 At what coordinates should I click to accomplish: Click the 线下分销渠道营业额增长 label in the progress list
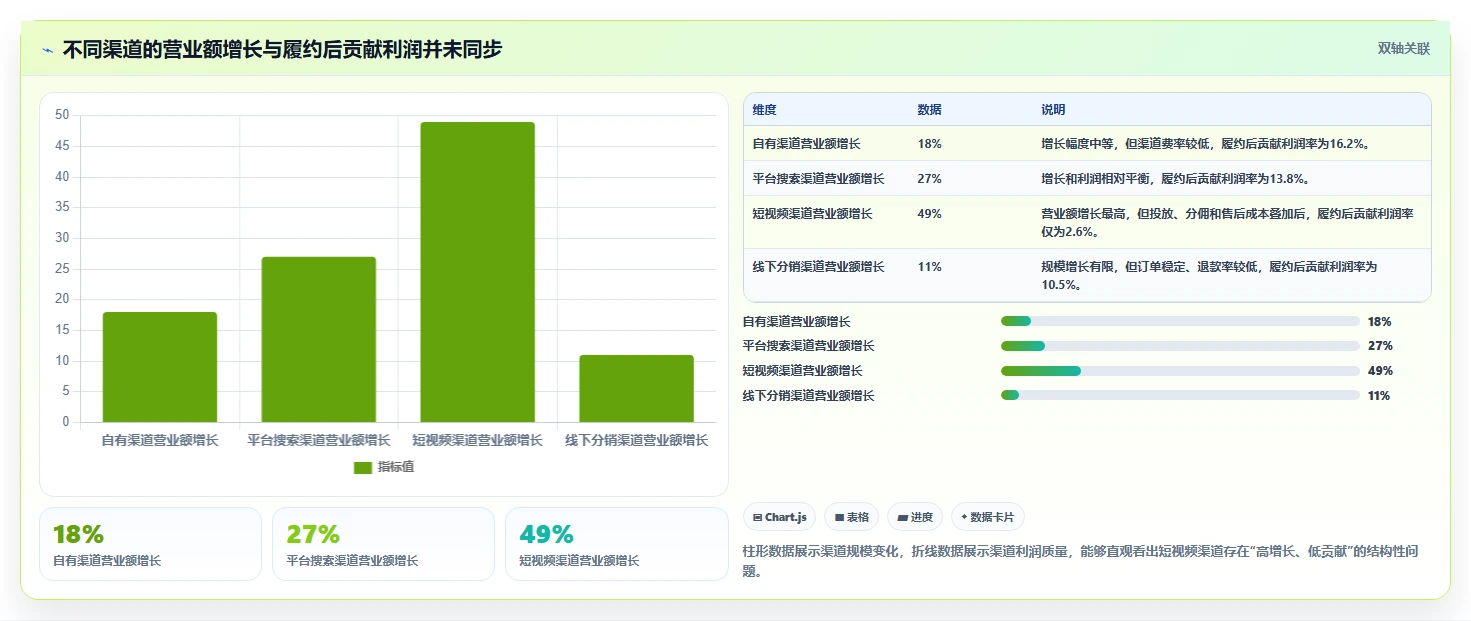coord(808,395)
